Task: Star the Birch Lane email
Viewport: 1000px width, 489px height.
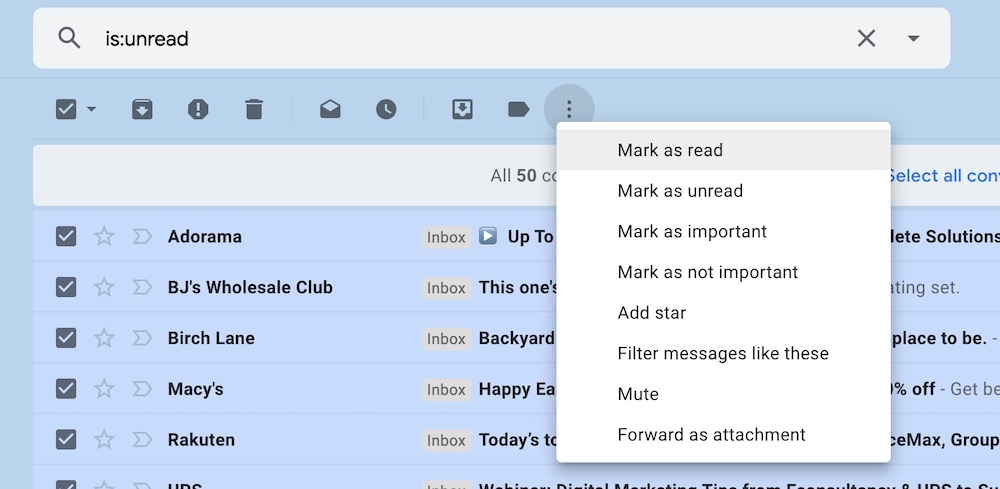Action: pyautogui.click(x=103, y=338)
